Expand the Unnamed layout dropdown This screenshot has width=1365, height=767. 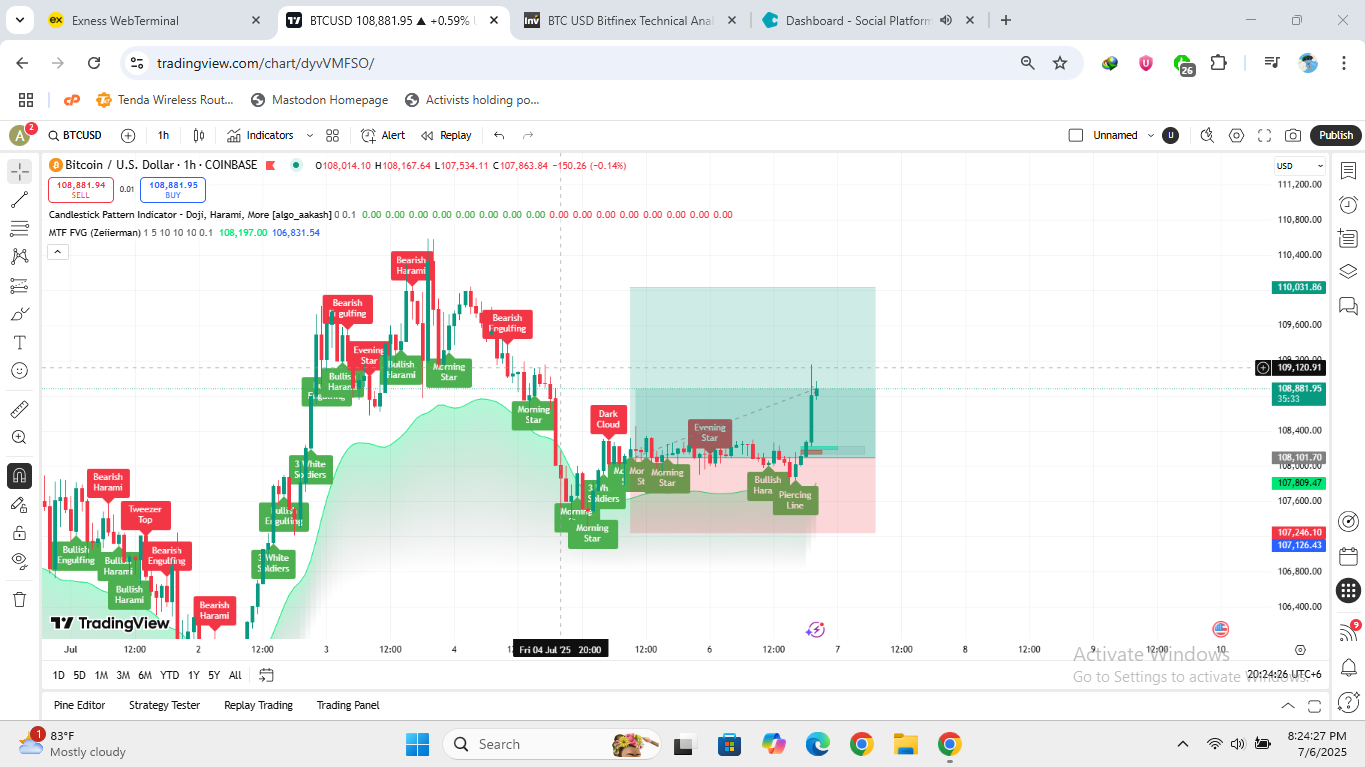coord(1150,135)
